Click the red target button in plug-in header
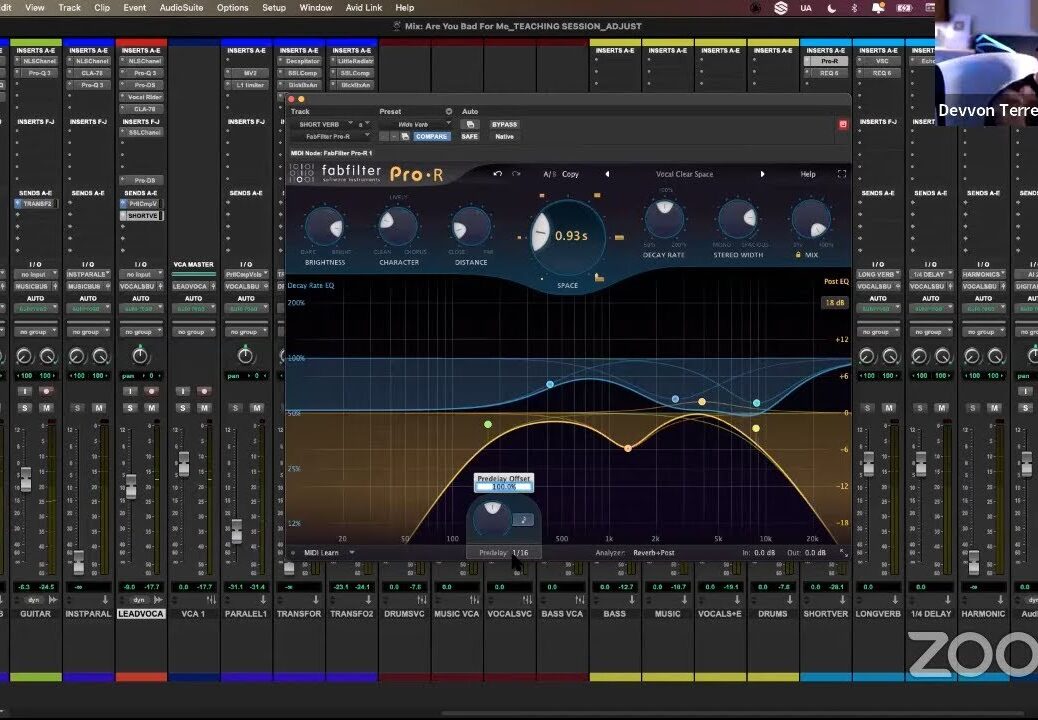The height and width of the screenshot is (720, 1038). coord(843,124)
